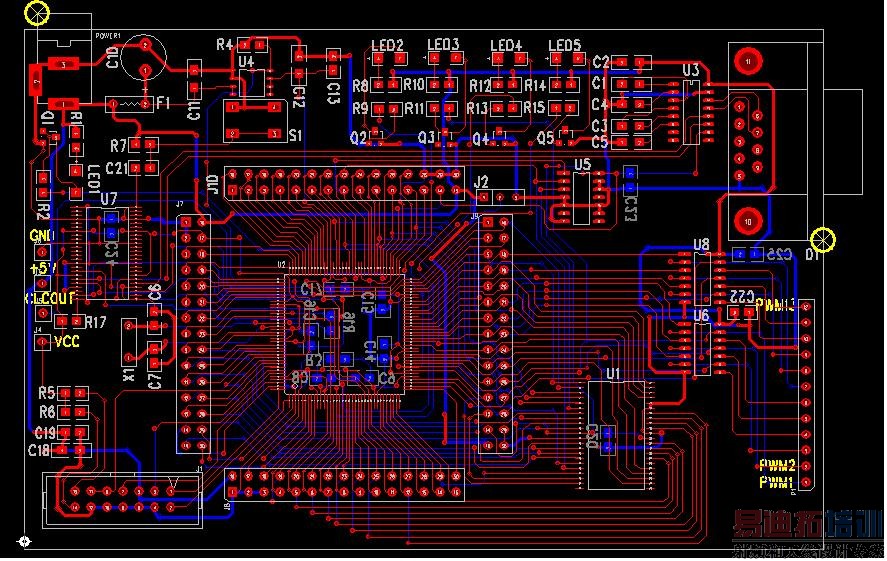The height and width of the screenshot is (561, 887).
Task: Select the U7 designator label
Action: (x=109, y=198)
